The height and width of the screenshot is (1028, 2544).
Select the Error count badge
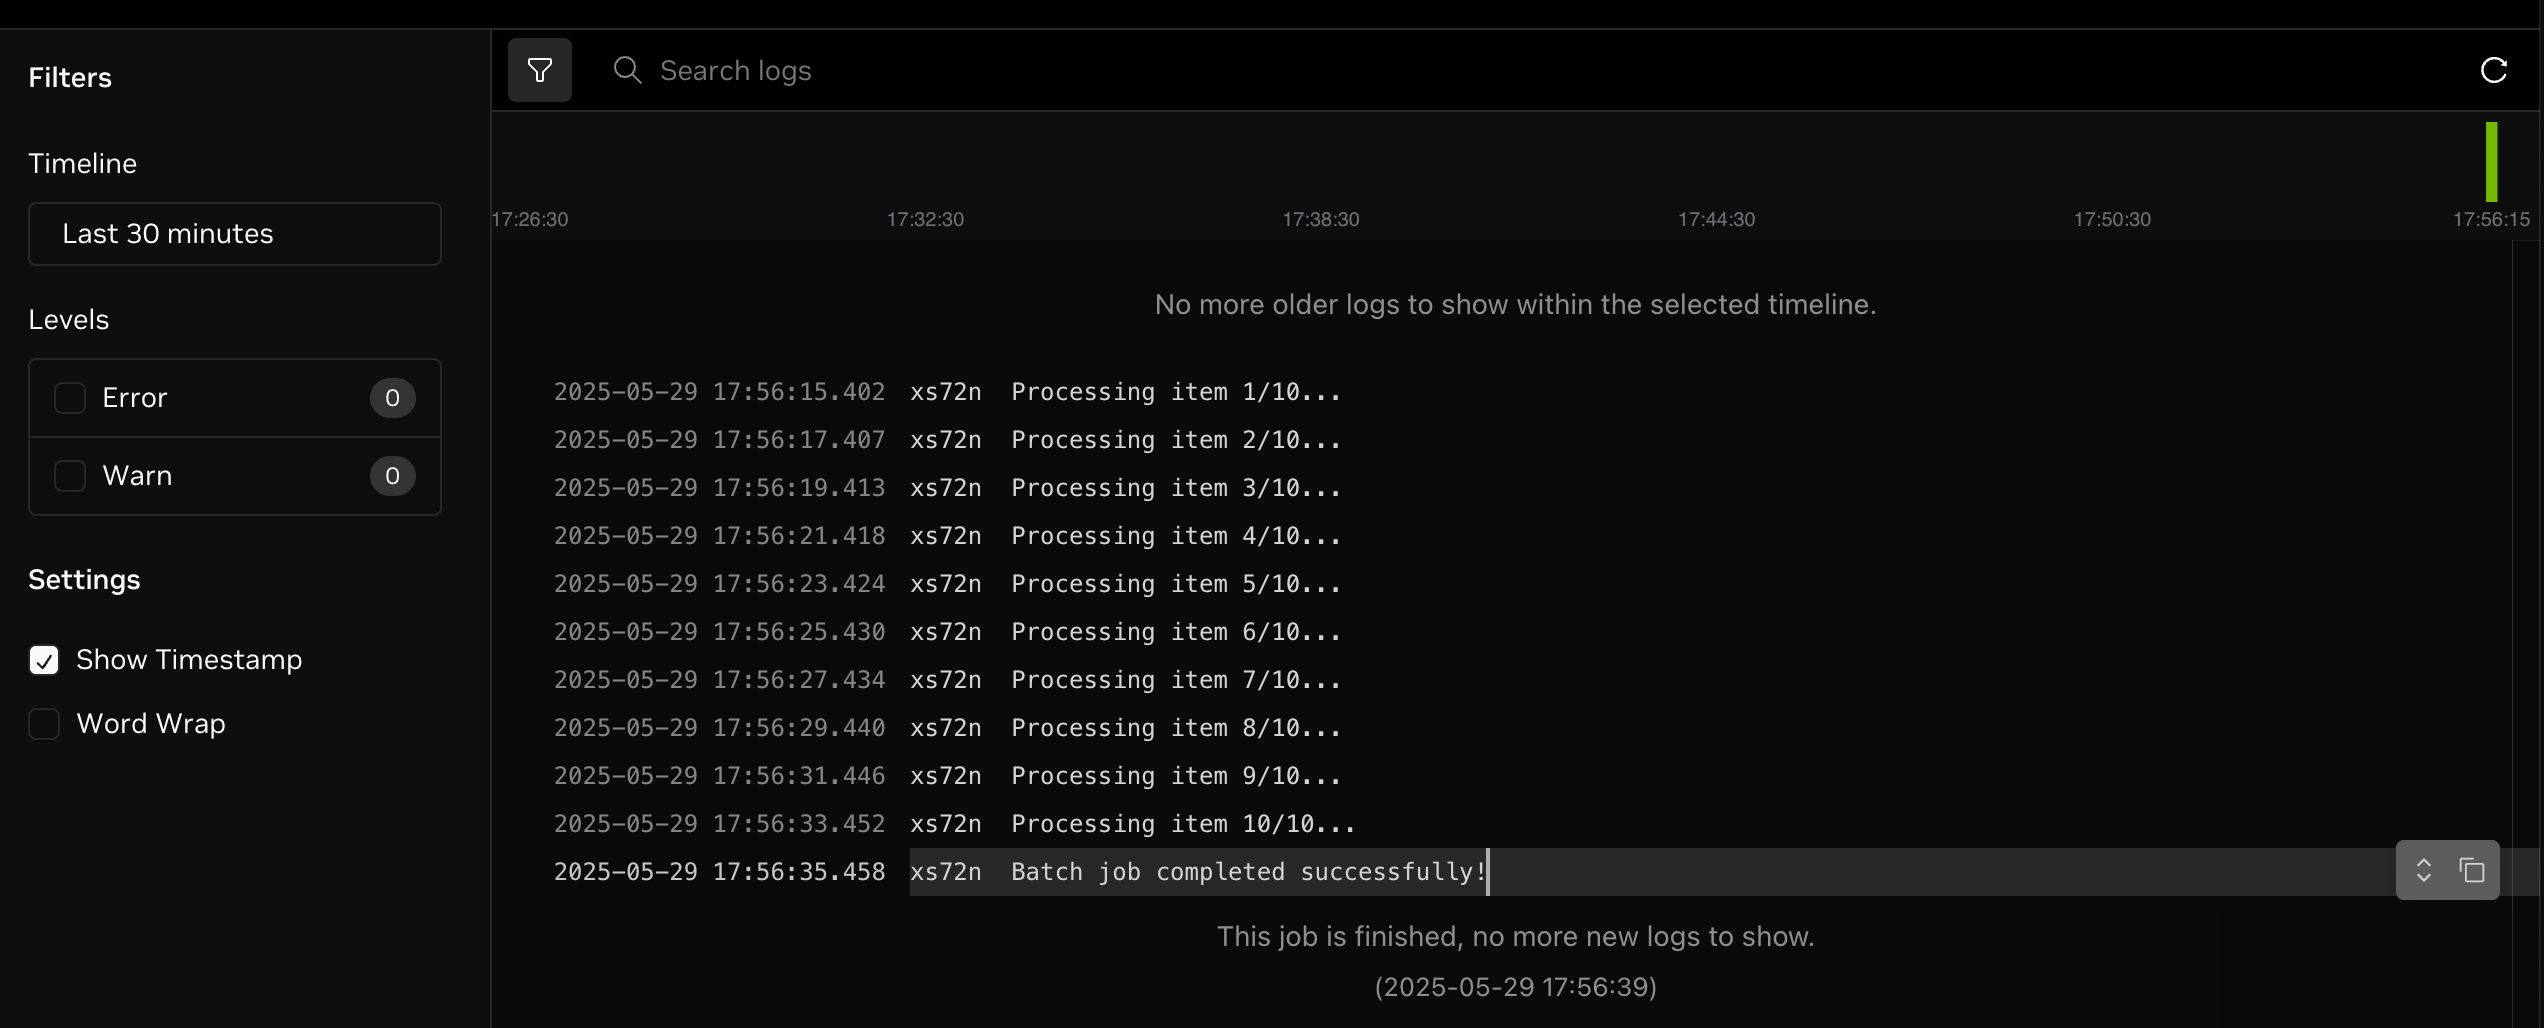tap(392, 398)
